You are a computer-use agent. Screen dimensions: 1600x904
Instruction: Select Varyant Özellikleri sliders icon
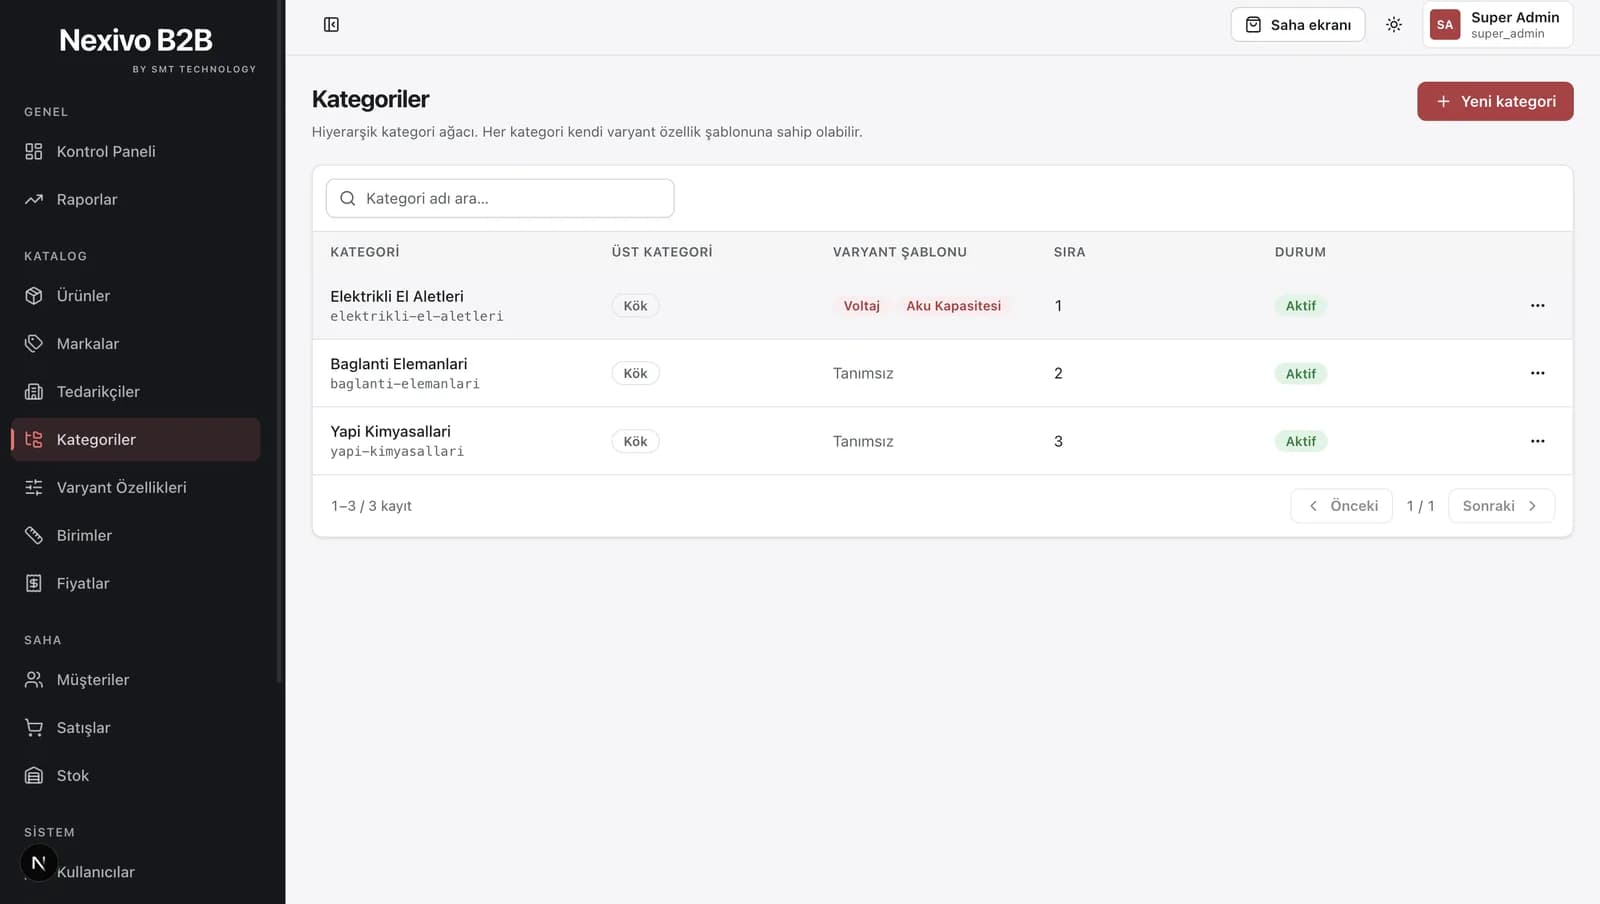34,487
